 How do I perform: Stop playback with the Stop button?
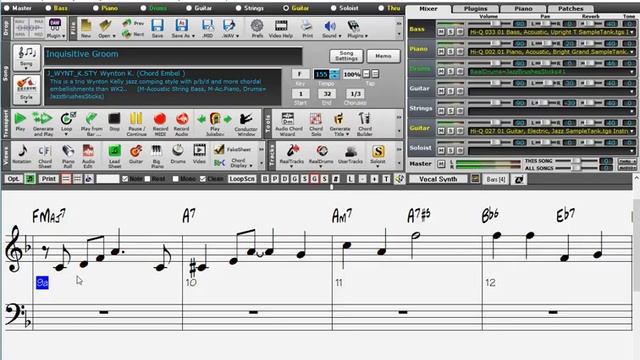(x=114, y=122)
